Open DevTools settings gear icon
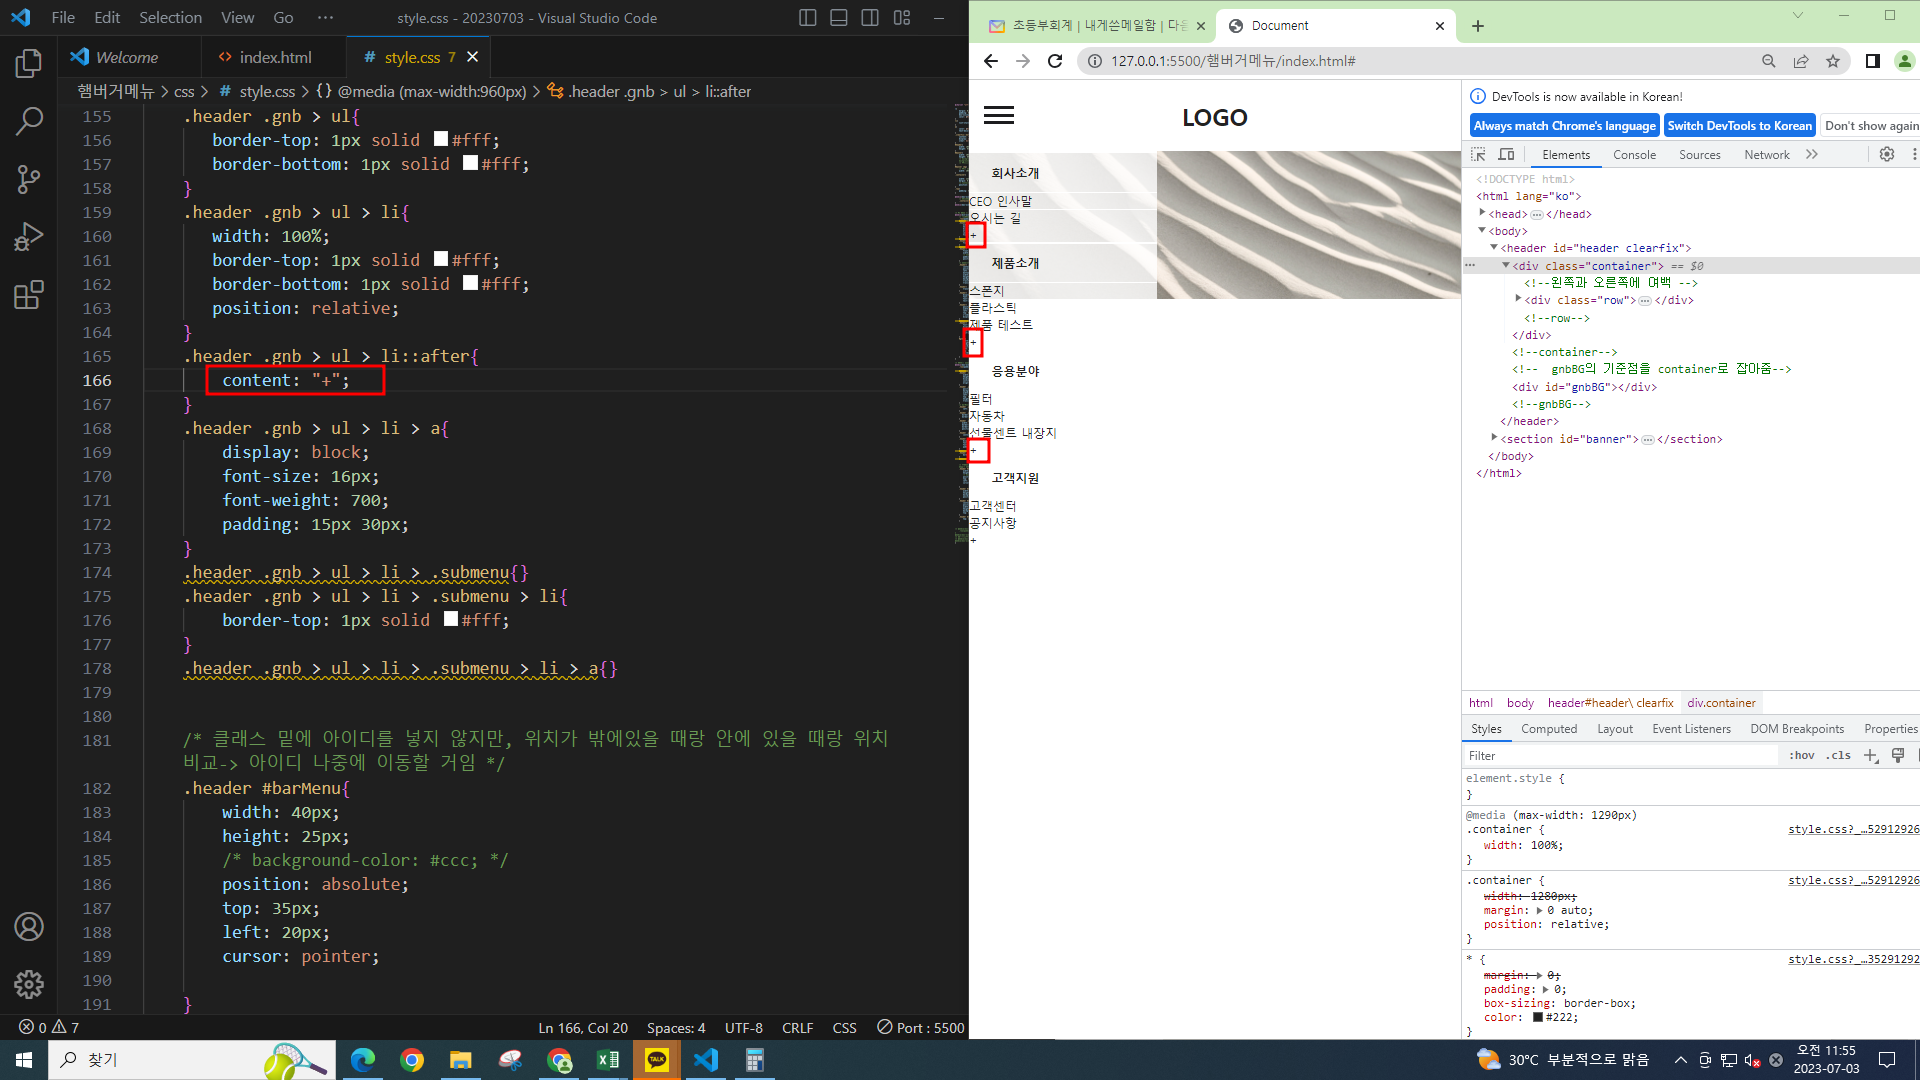The image size is (1920, 1080). click(1886, 154)
